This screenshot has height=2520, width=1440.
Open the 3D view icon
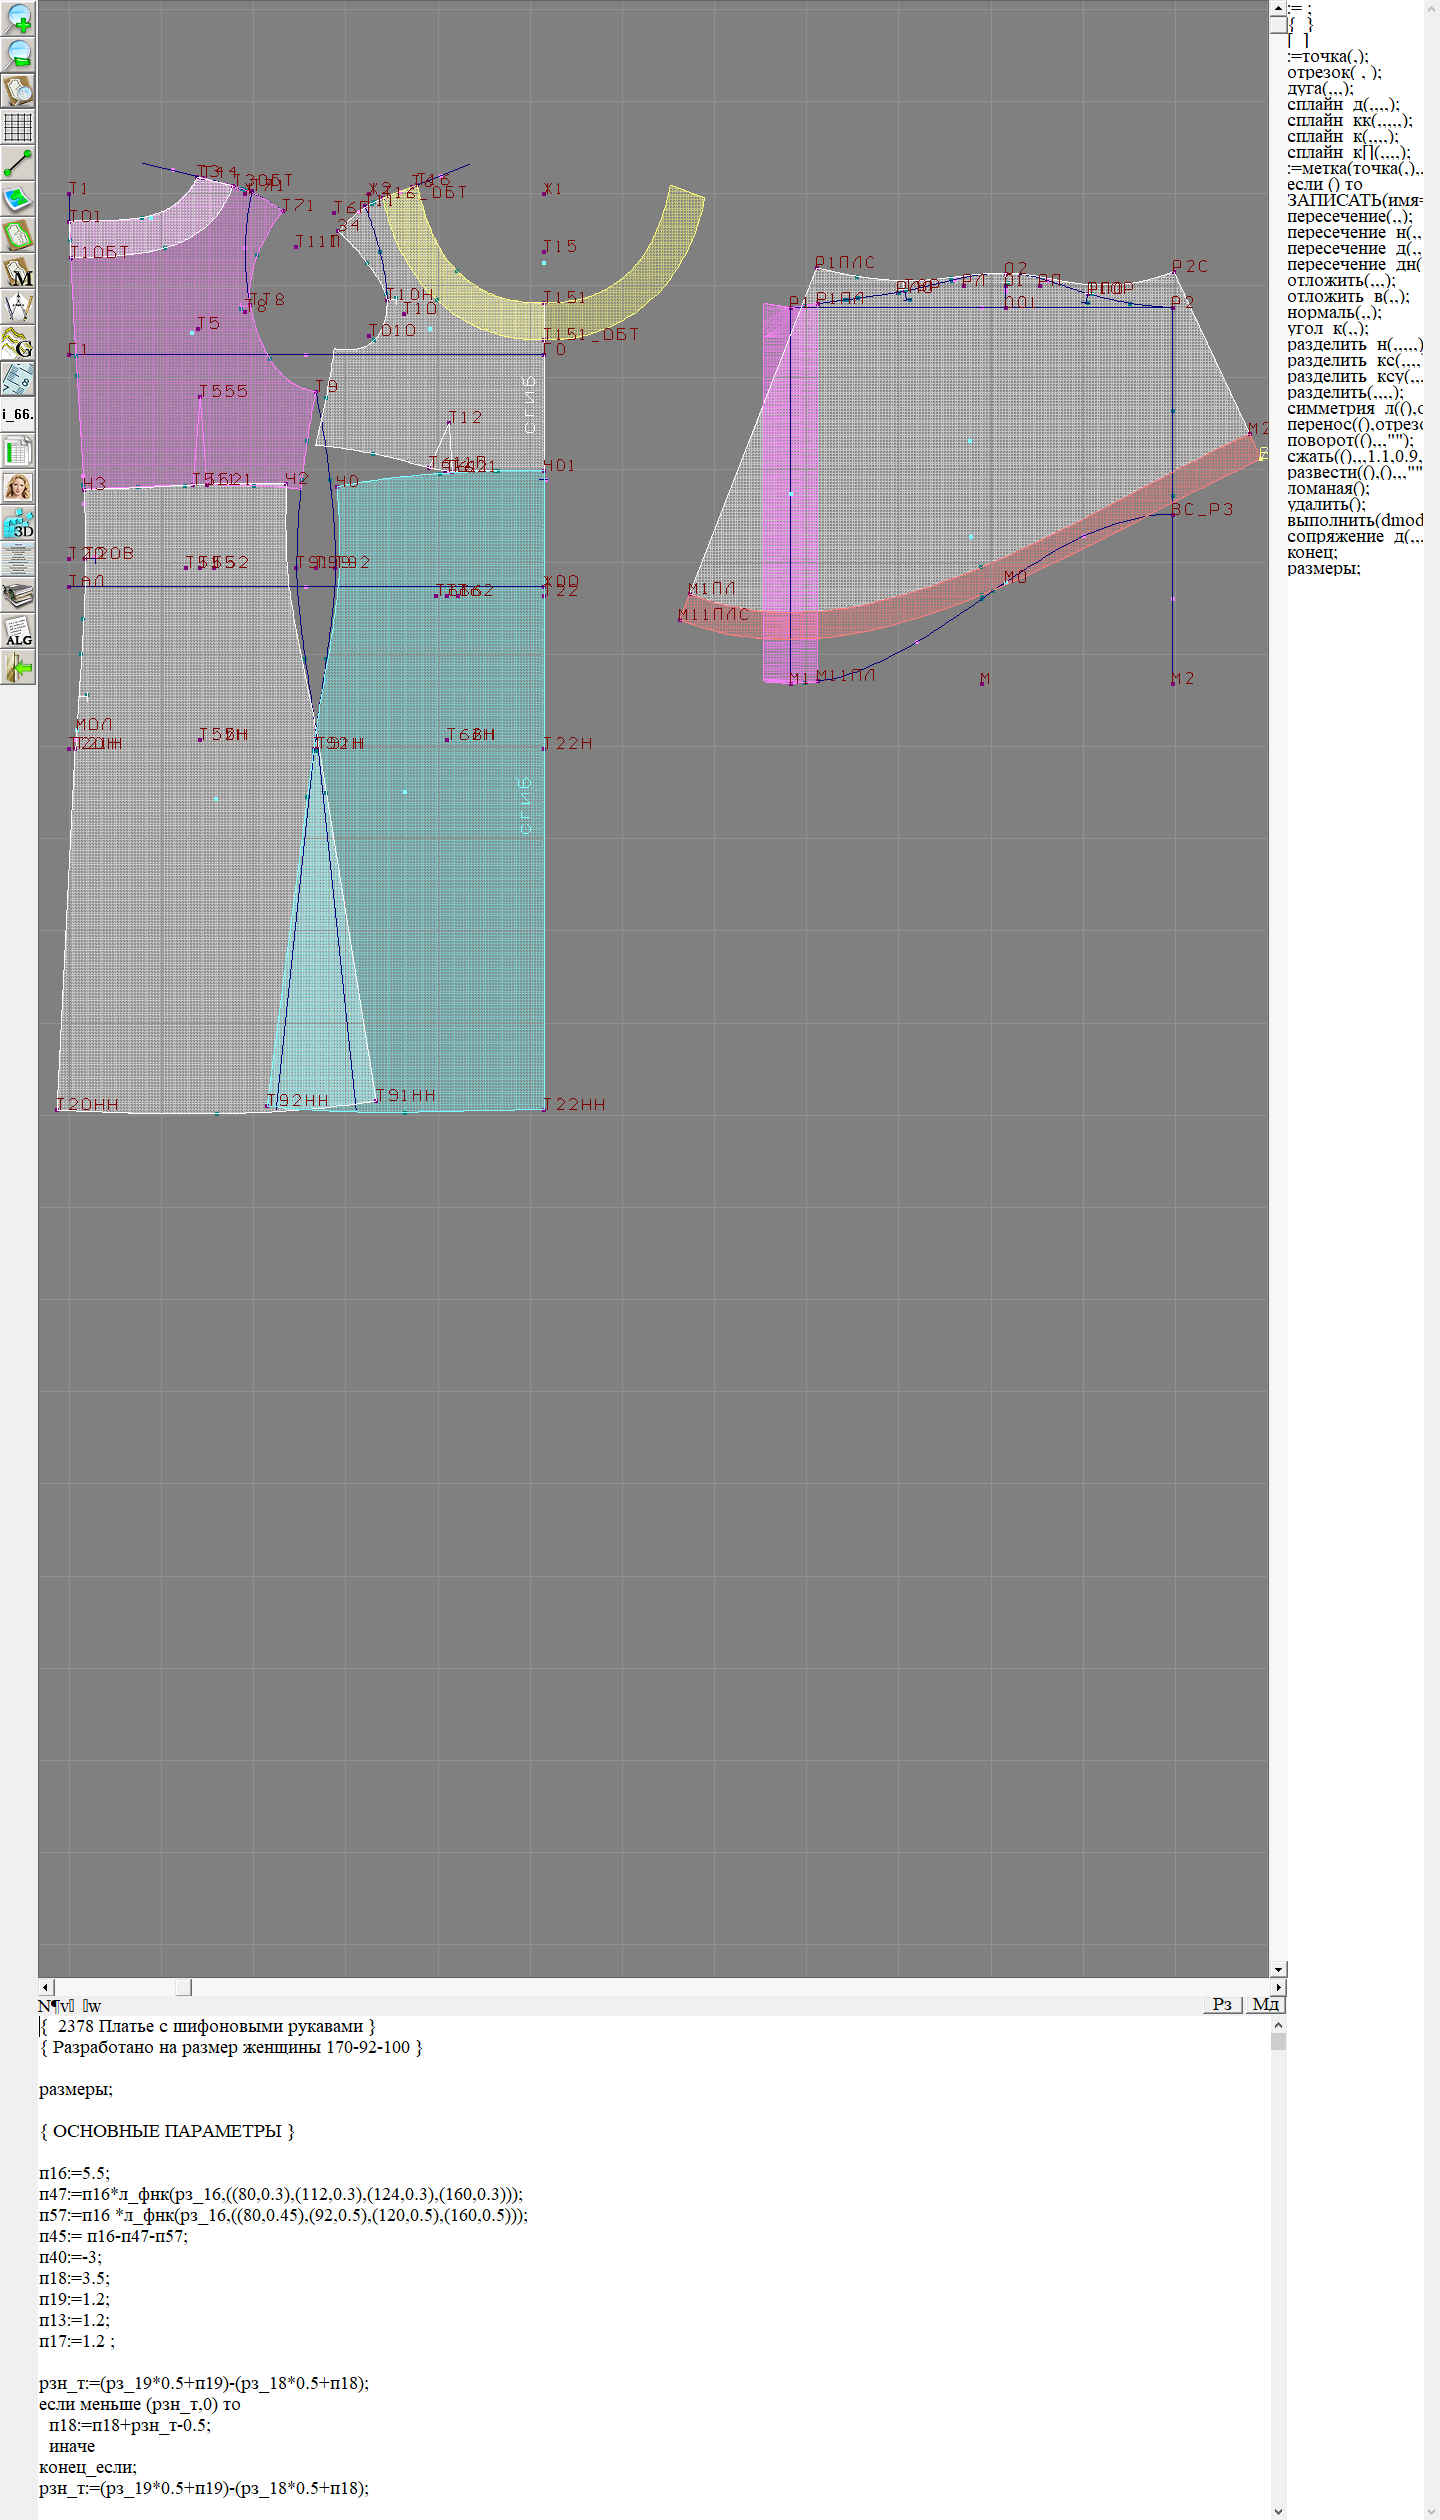click(18, 523)
